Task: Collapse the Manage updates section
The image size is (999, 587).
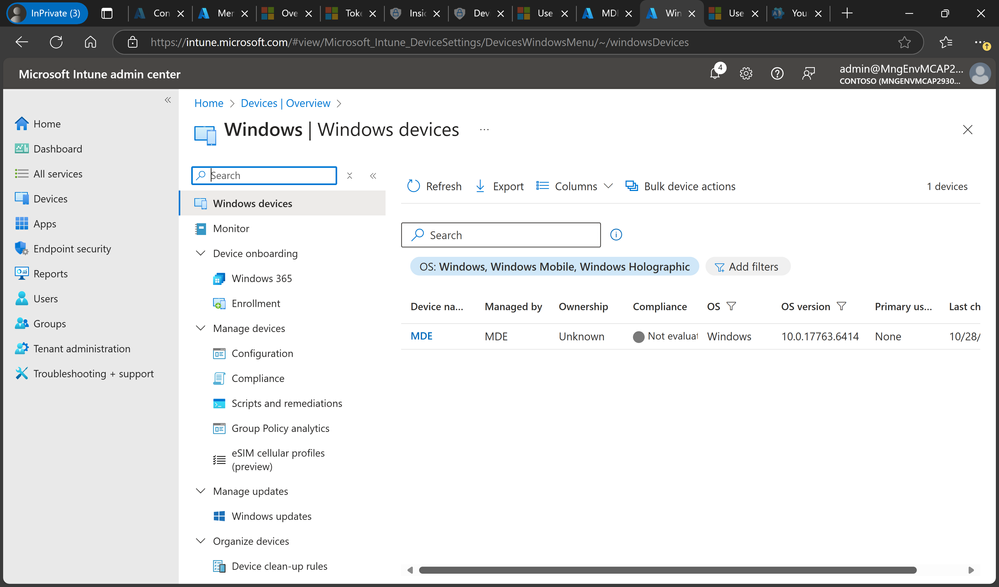Action: [x=200, y=491]
